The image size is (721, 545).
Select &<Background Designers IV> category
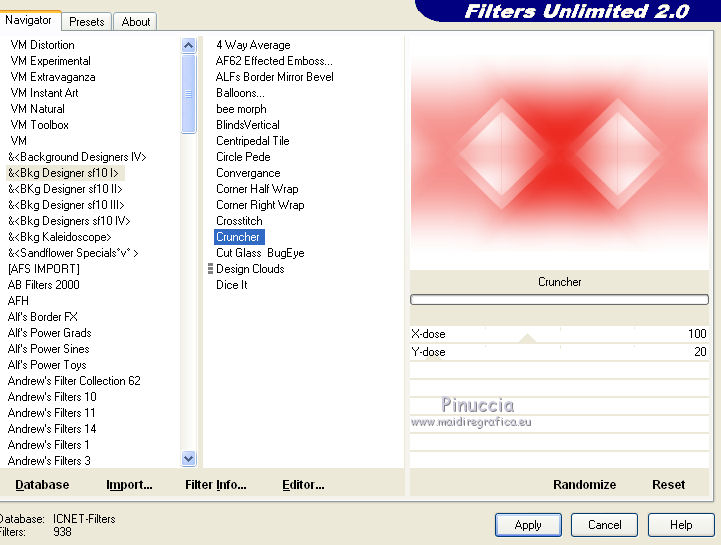point(77,157)
